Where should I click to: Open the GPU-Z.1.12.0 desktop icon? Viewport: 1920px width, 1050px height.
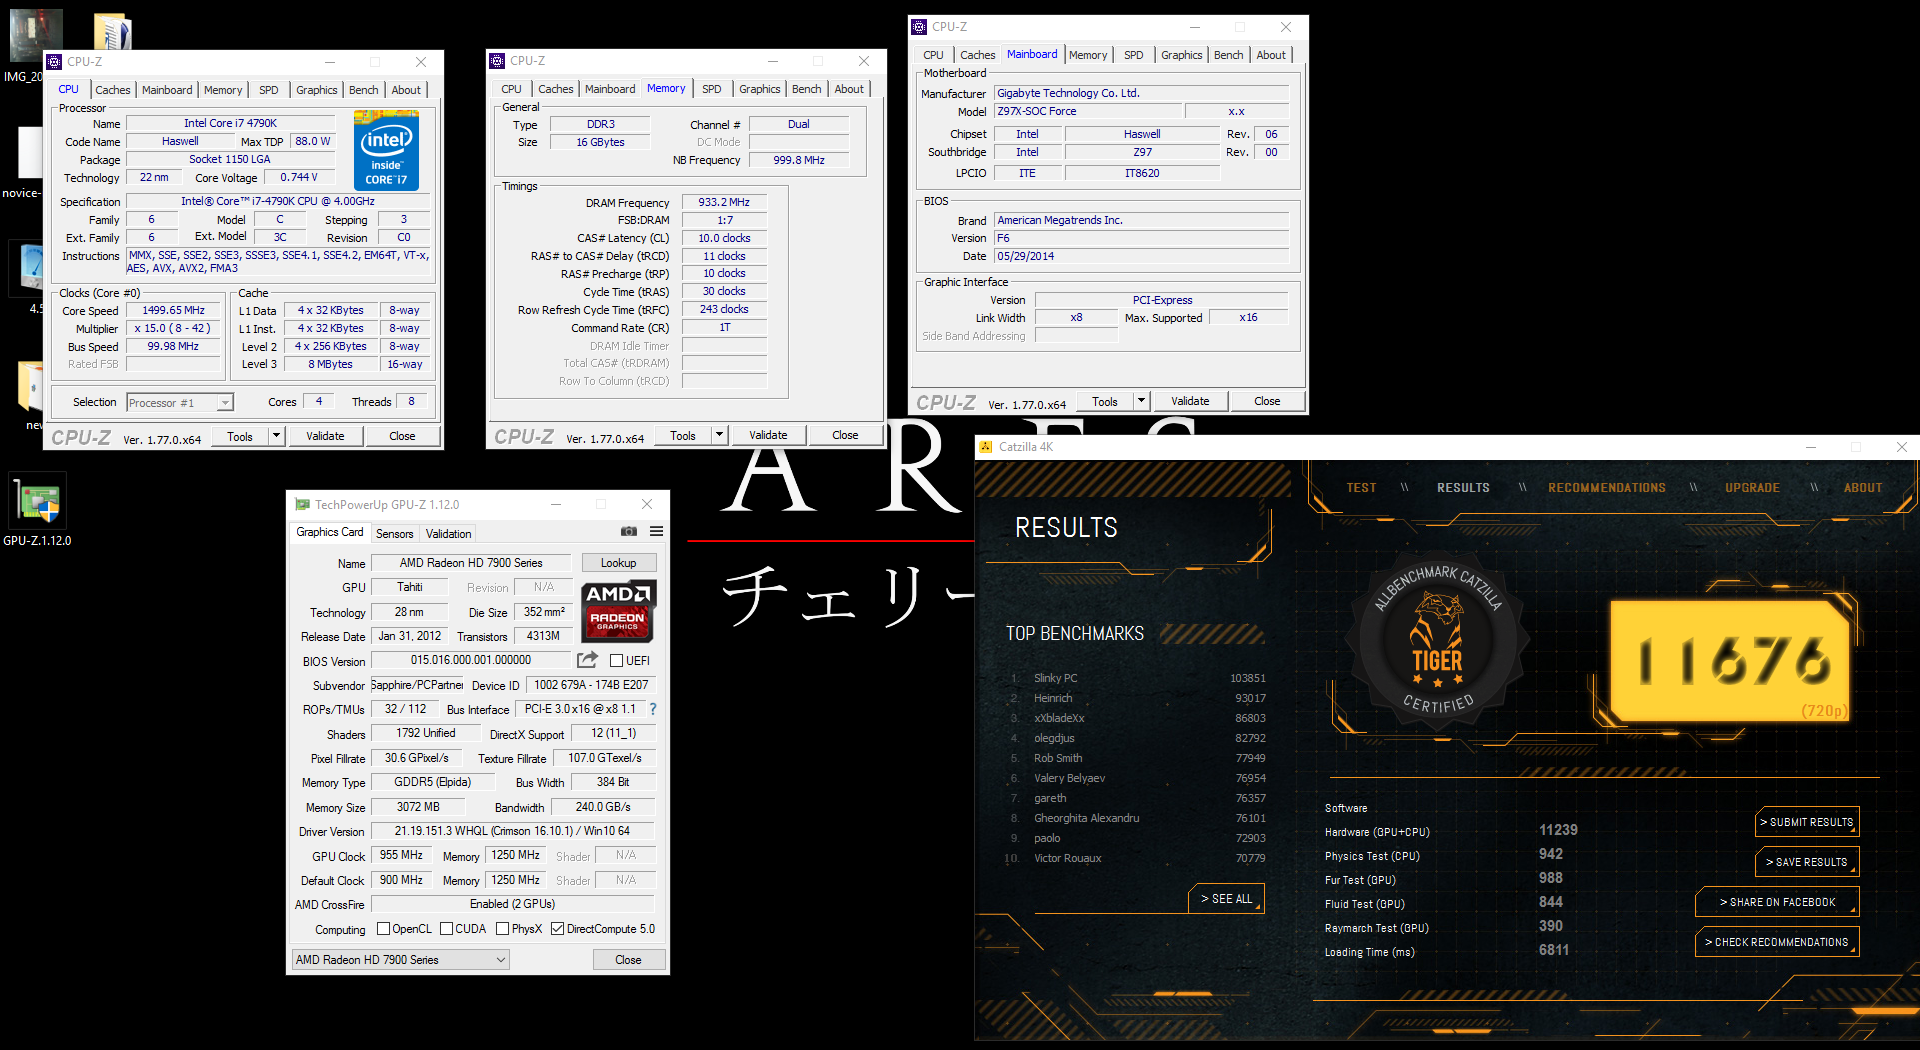click(x=37, y=510)
